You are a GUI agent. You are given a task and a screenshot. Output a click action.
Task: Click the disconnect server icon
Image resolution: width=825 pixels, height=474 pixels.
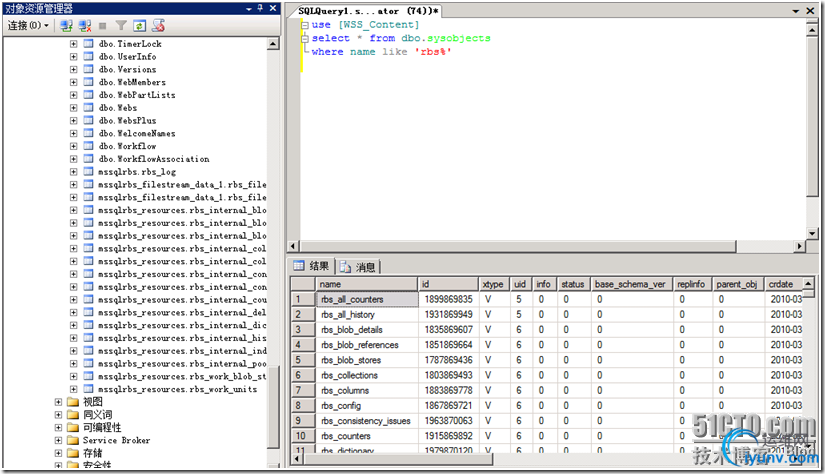[x=83, y=25]
